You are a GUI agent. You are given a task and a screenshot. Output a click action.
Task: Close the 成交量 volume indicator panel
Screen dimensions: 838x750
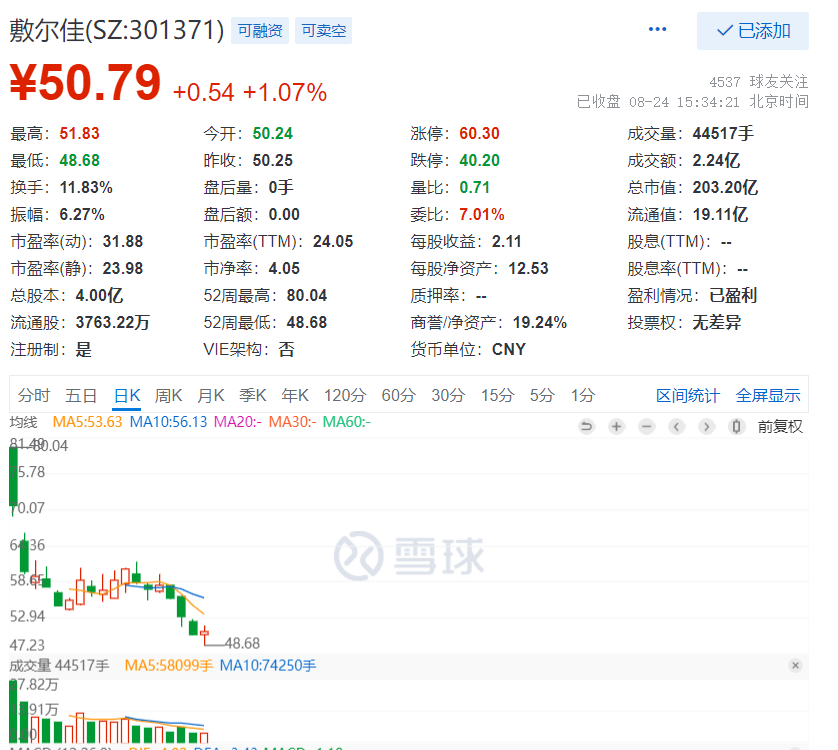[x=795, y=666]
